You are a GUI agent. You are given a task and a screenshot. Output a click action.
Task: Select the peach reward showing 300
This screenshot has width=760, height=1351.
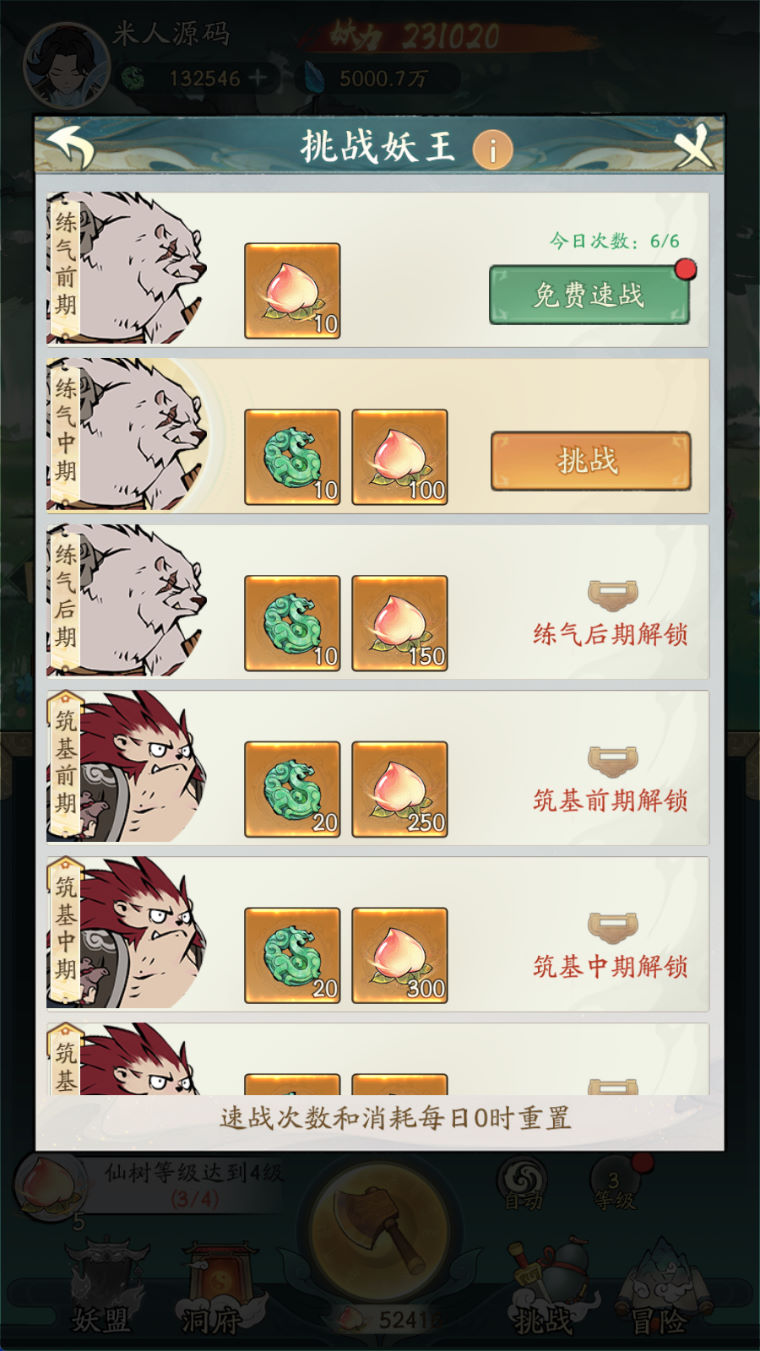click(400, 955)
